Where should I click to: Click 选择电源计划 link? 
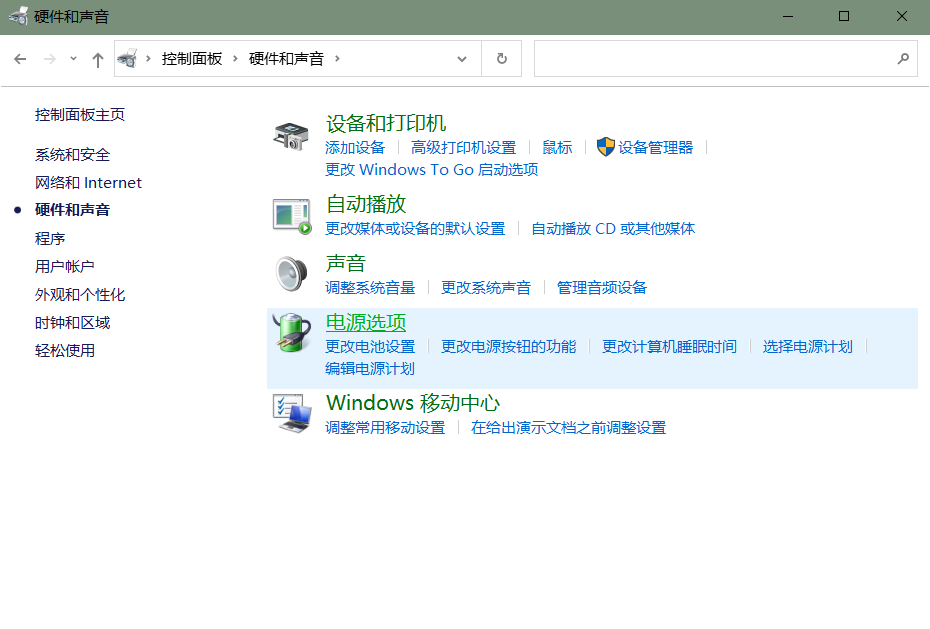[x=807, y=346]
